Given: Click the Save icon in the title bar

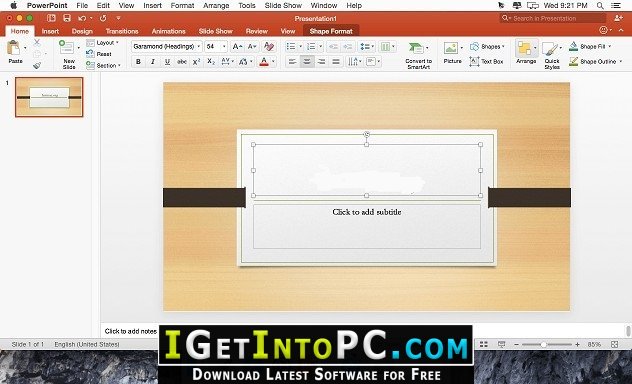Looking at the screenshot, I should coord(67,18).
